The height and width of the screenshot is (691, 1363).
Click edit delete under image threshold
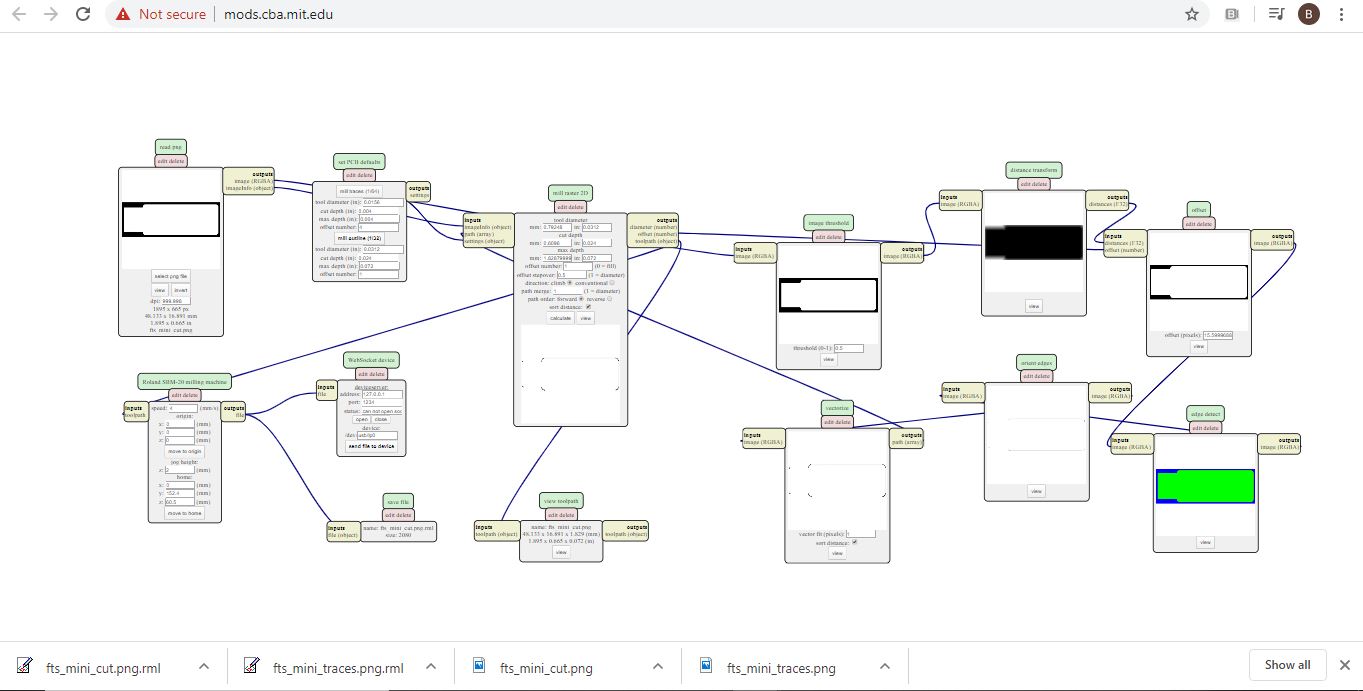[829, 236]
